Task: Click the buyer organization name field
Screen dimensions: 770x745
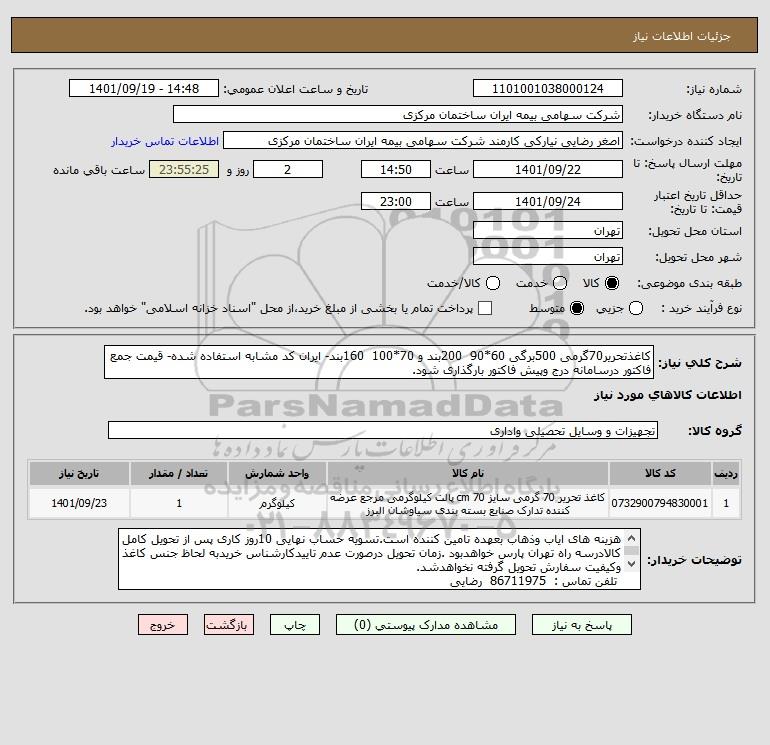Action: point(398,115)
